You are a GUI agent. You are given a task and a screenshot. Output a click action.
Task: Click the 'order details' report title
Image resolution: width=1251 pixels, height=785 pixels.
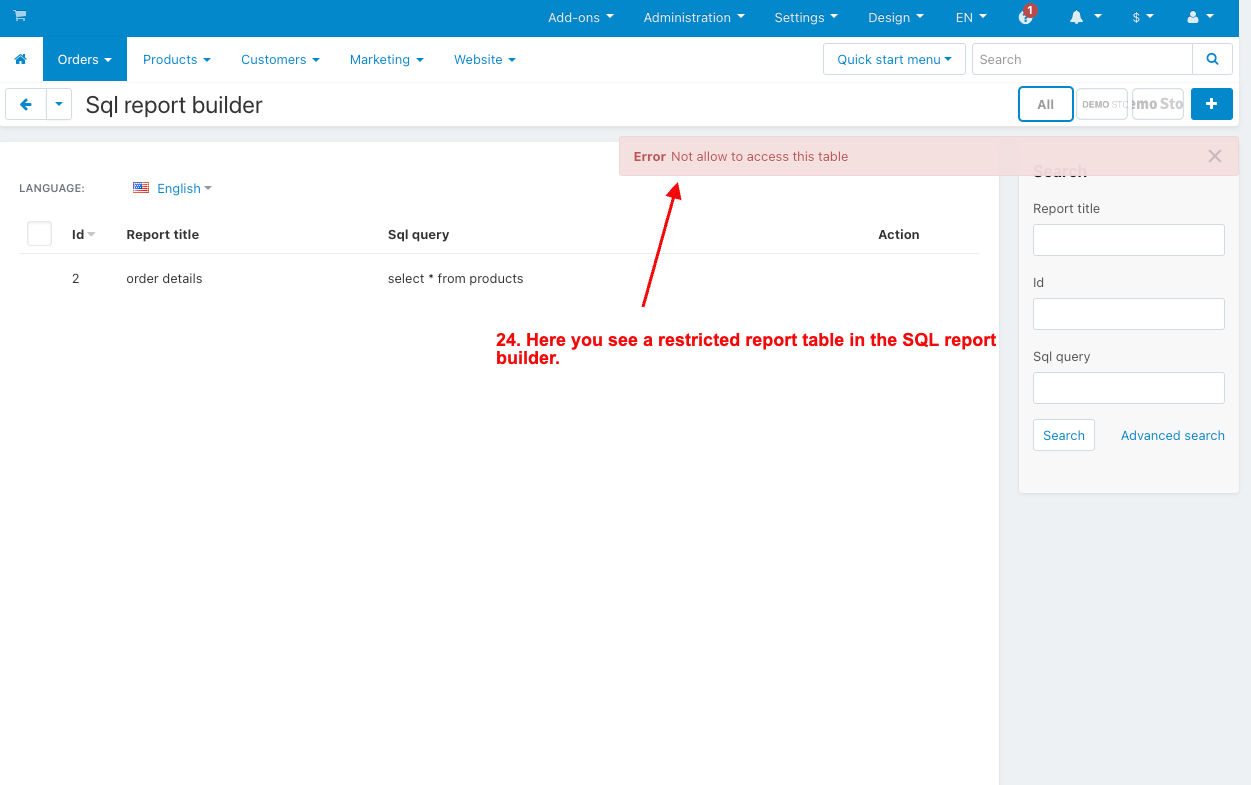pyautogui.click(x=164, y=279)
